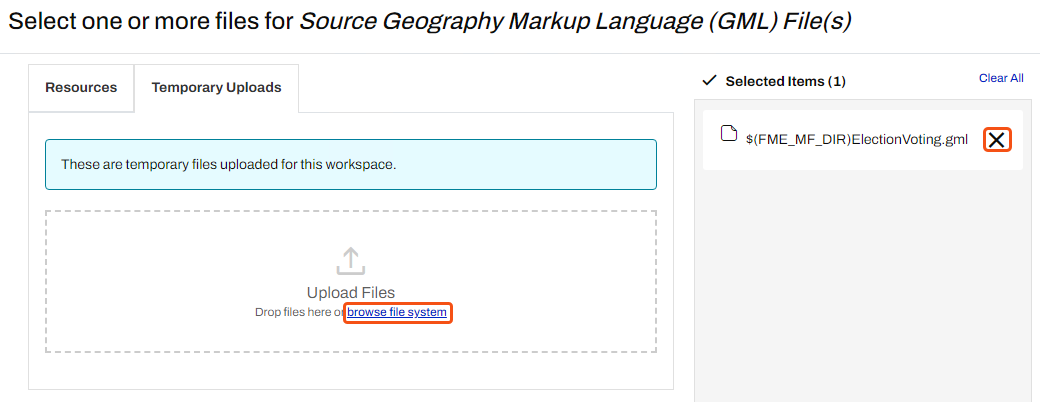Open the browse file system link
The height and width of the screenshot is (402, 1040).
pos(397,312)
